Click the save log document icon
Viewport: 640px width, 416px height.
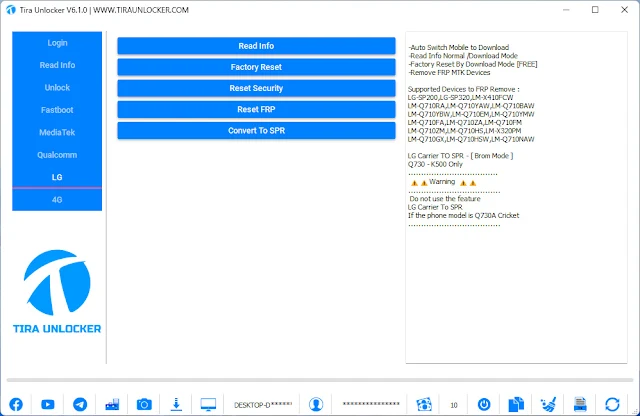tap(580, 405)
